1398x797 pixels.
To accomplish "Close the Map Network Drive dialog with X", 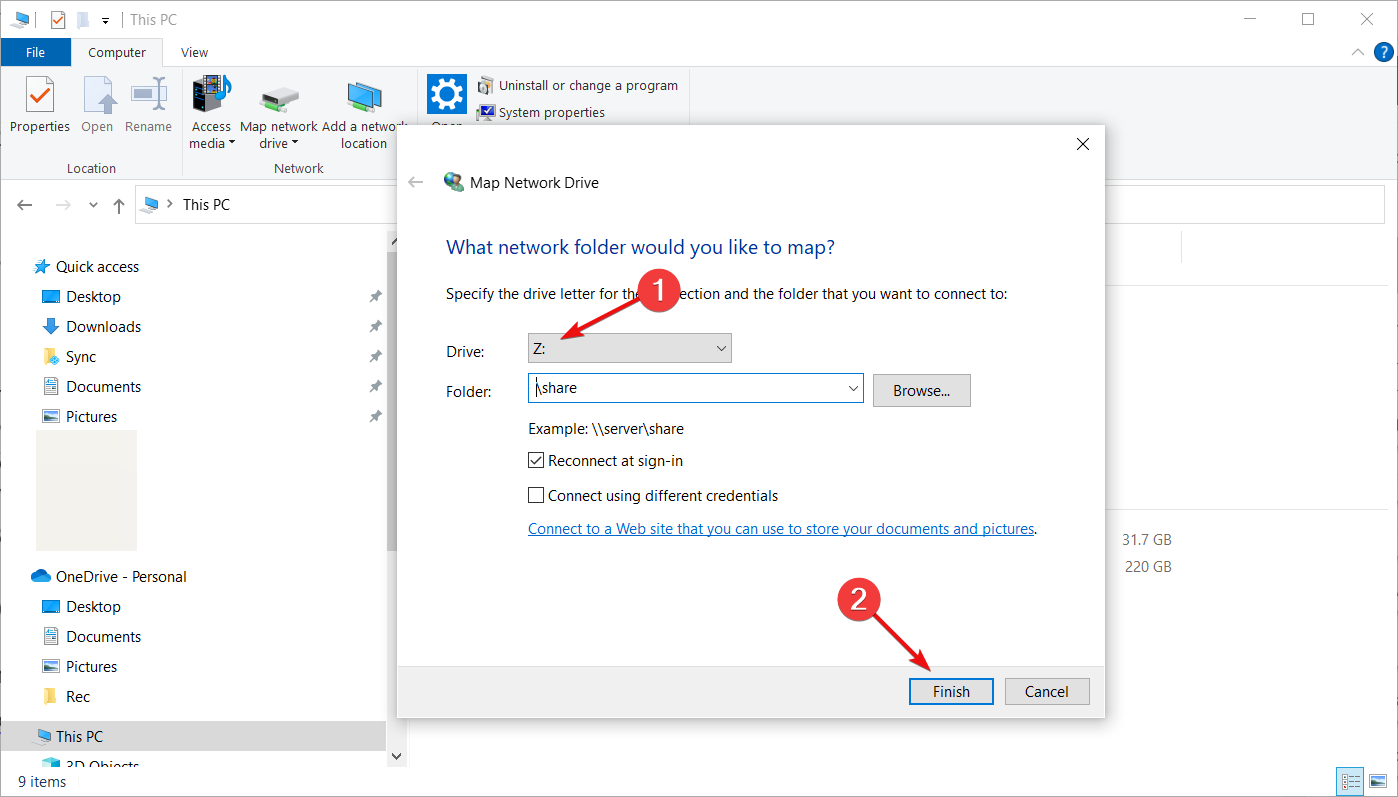I will 1082,144.
